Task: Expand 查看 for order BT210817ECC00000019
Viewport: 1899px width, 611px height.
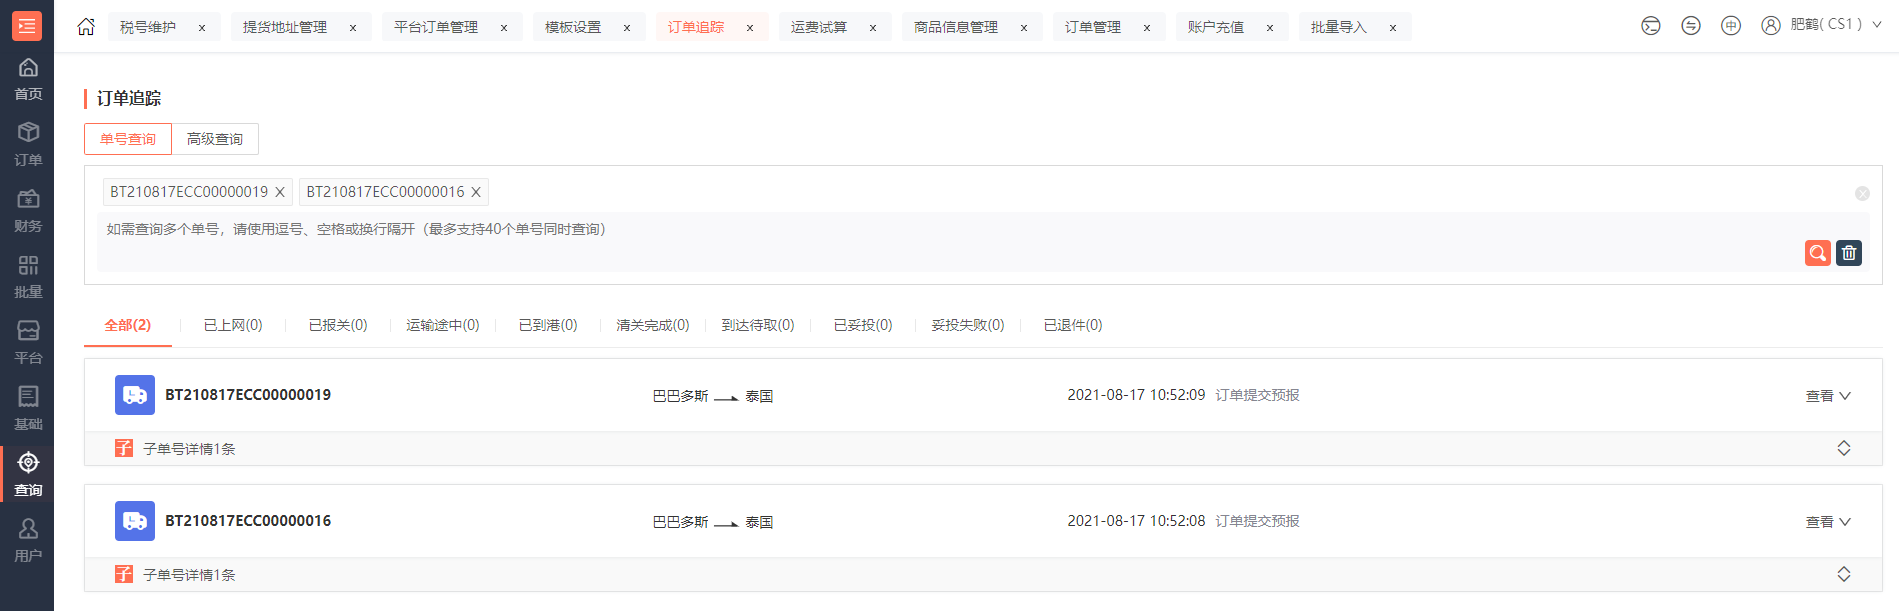Action: tap(1827, 396)
